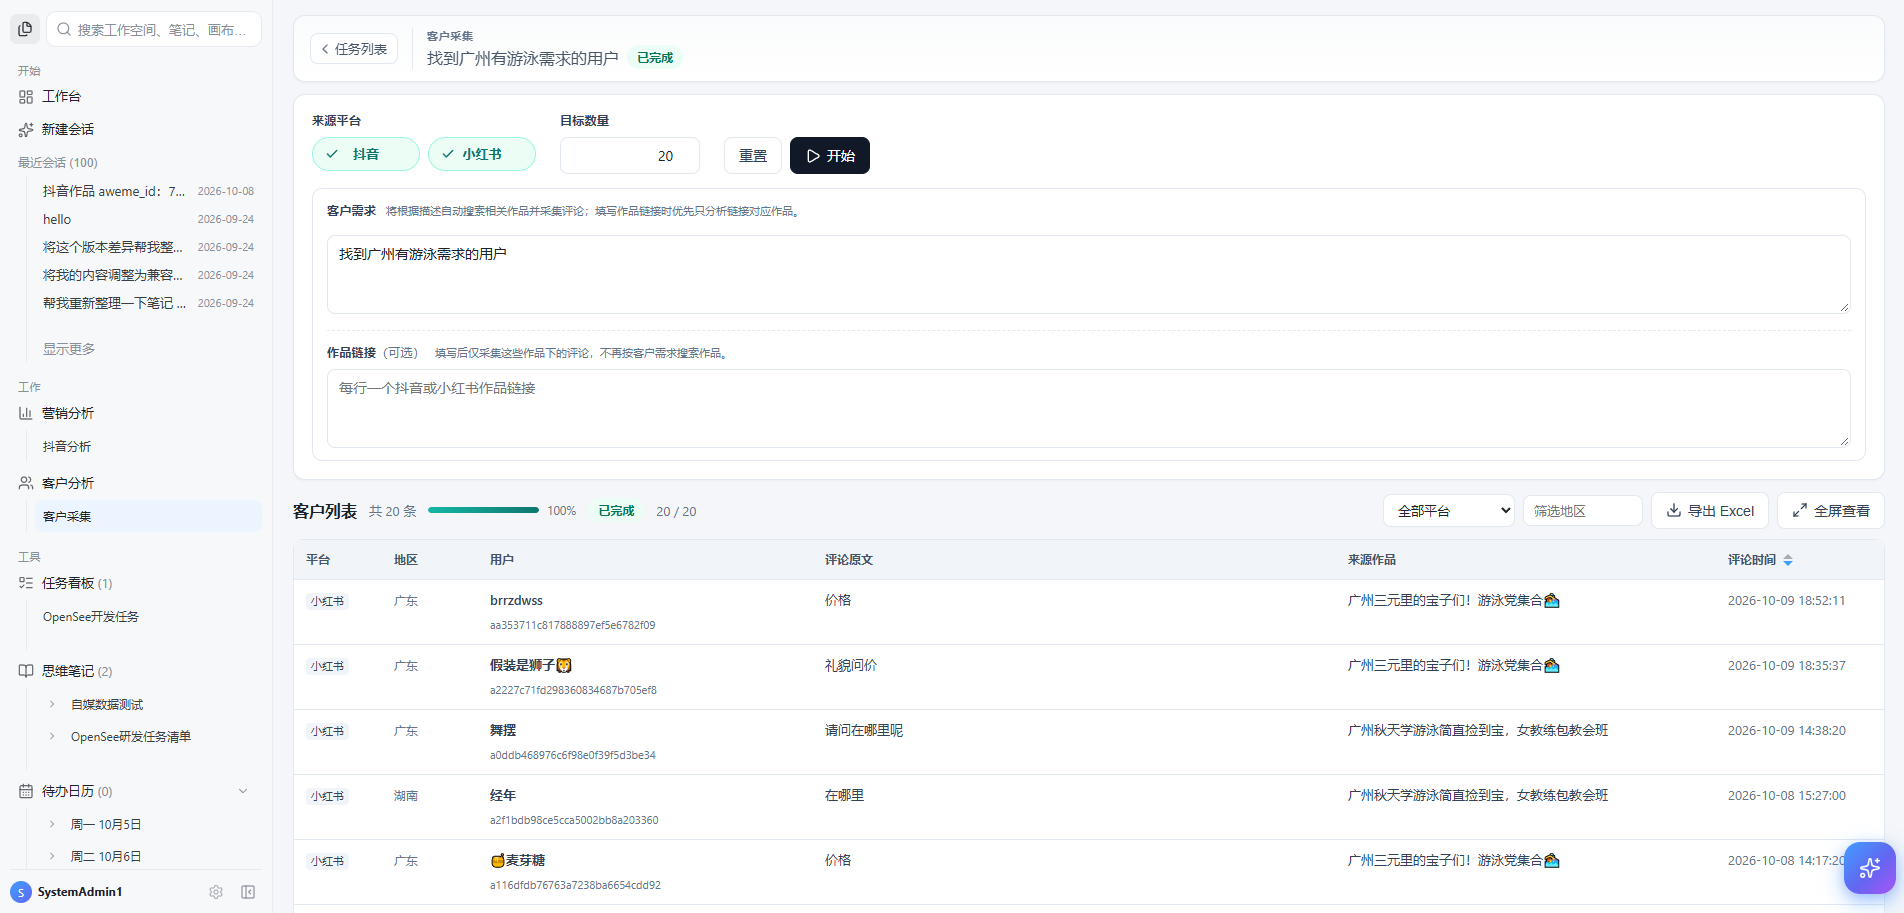Open source work link in the 舞摆 row

(x=1477, y=731)
